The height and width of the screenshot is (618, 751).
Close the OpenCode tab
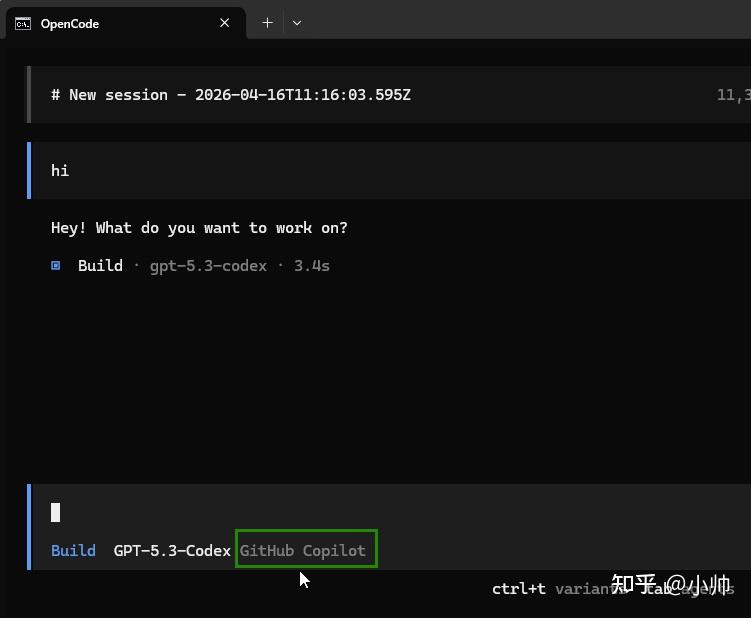tap(224, 23)
